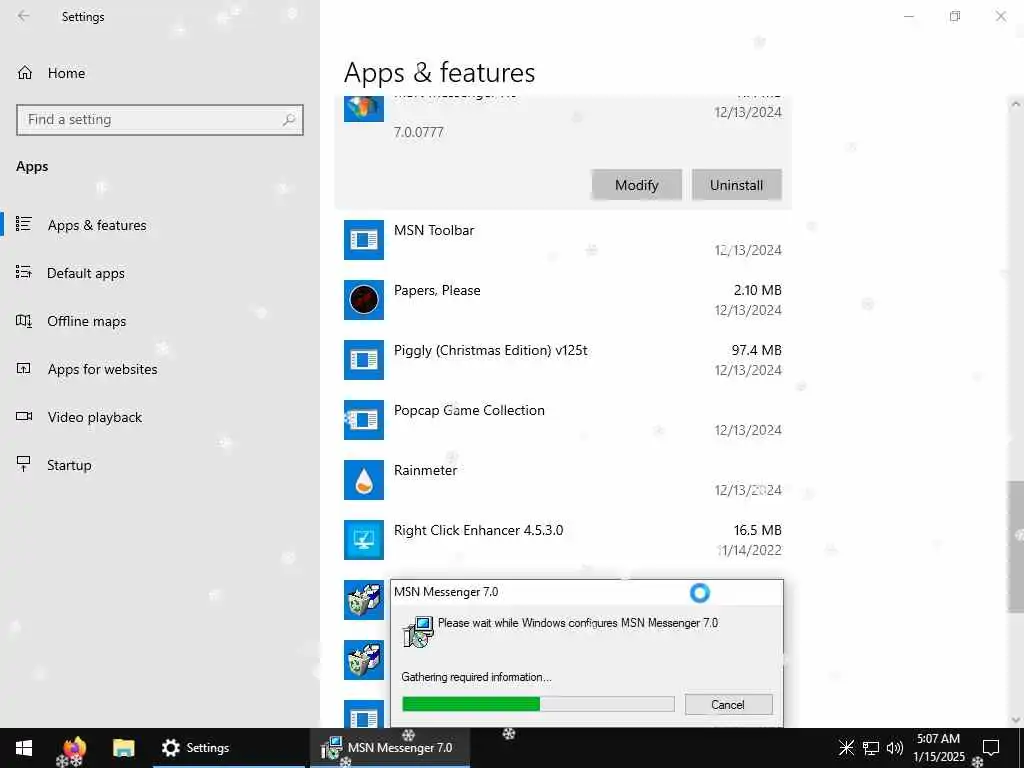Screen dimensions: 1024x768
Task: Switch to MSN Messenger 7.0 taskbar button
Action: pyautogui.click(x=390, y=748)
